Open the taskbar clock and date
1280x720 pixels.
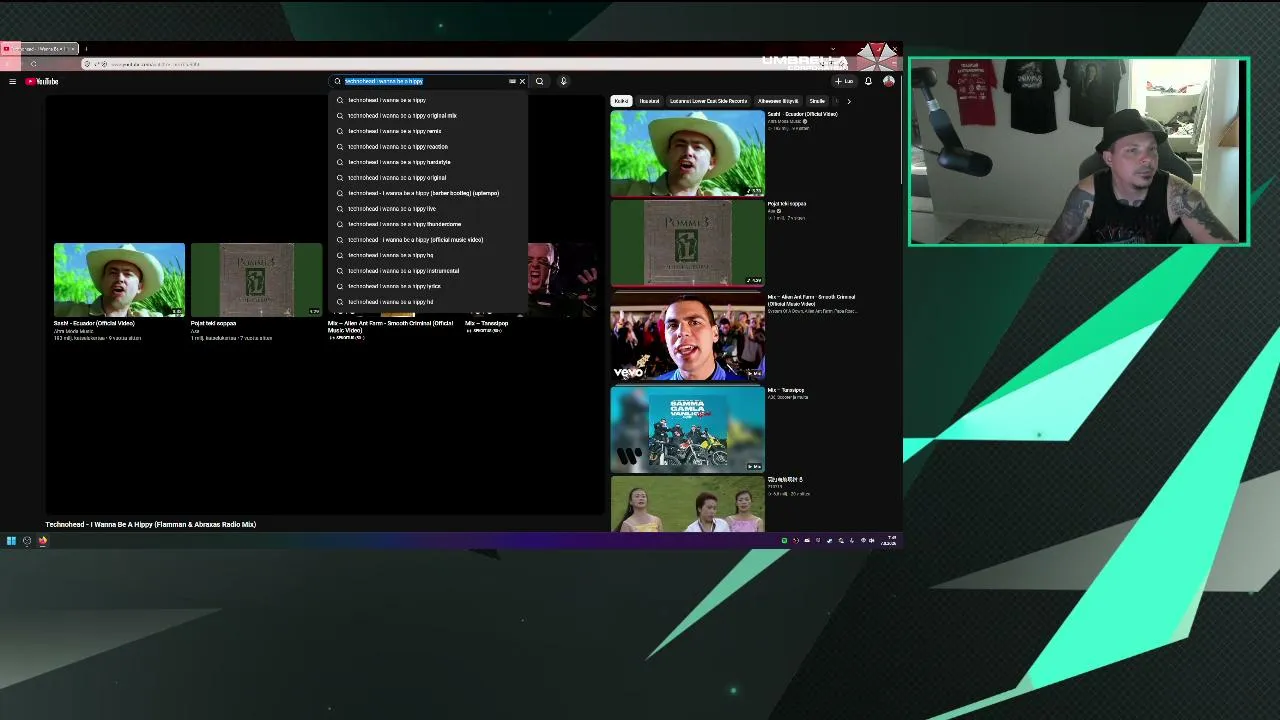click(x=889, y=541)
